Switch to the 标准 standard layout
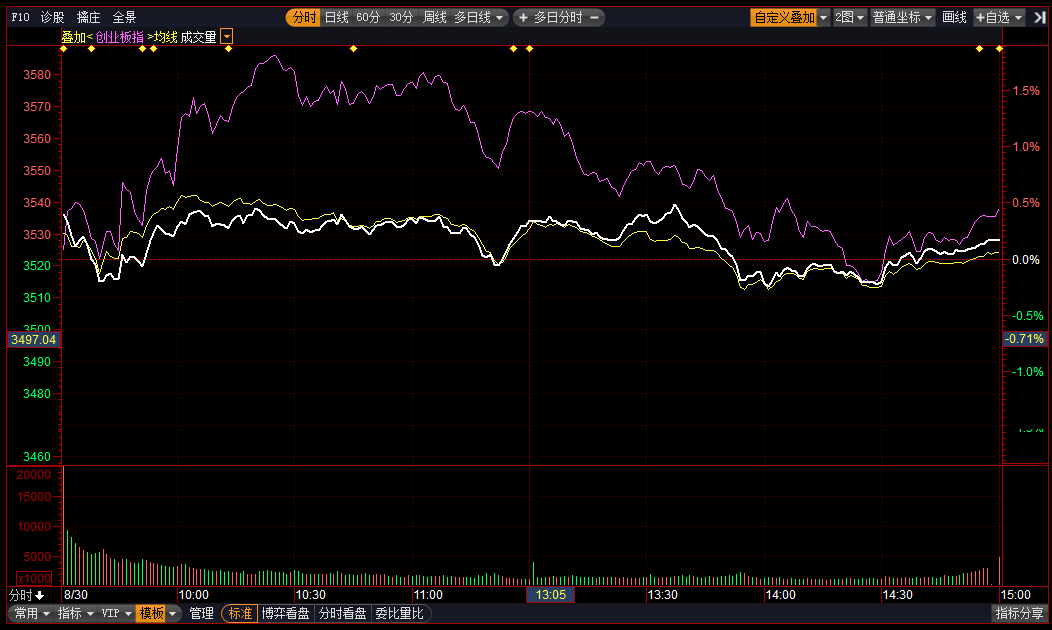Image resolution: width=1052 pixels, height=630 pixels. coord(240,614)
